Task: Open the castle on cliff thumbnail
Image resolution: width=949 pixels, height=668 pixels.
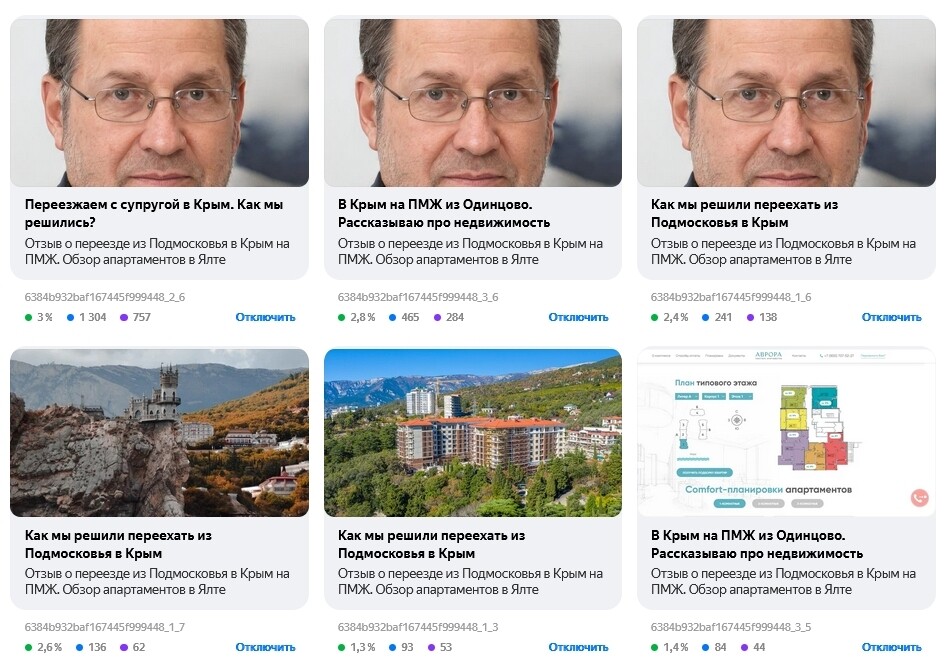Action: [x=159, y=432]
